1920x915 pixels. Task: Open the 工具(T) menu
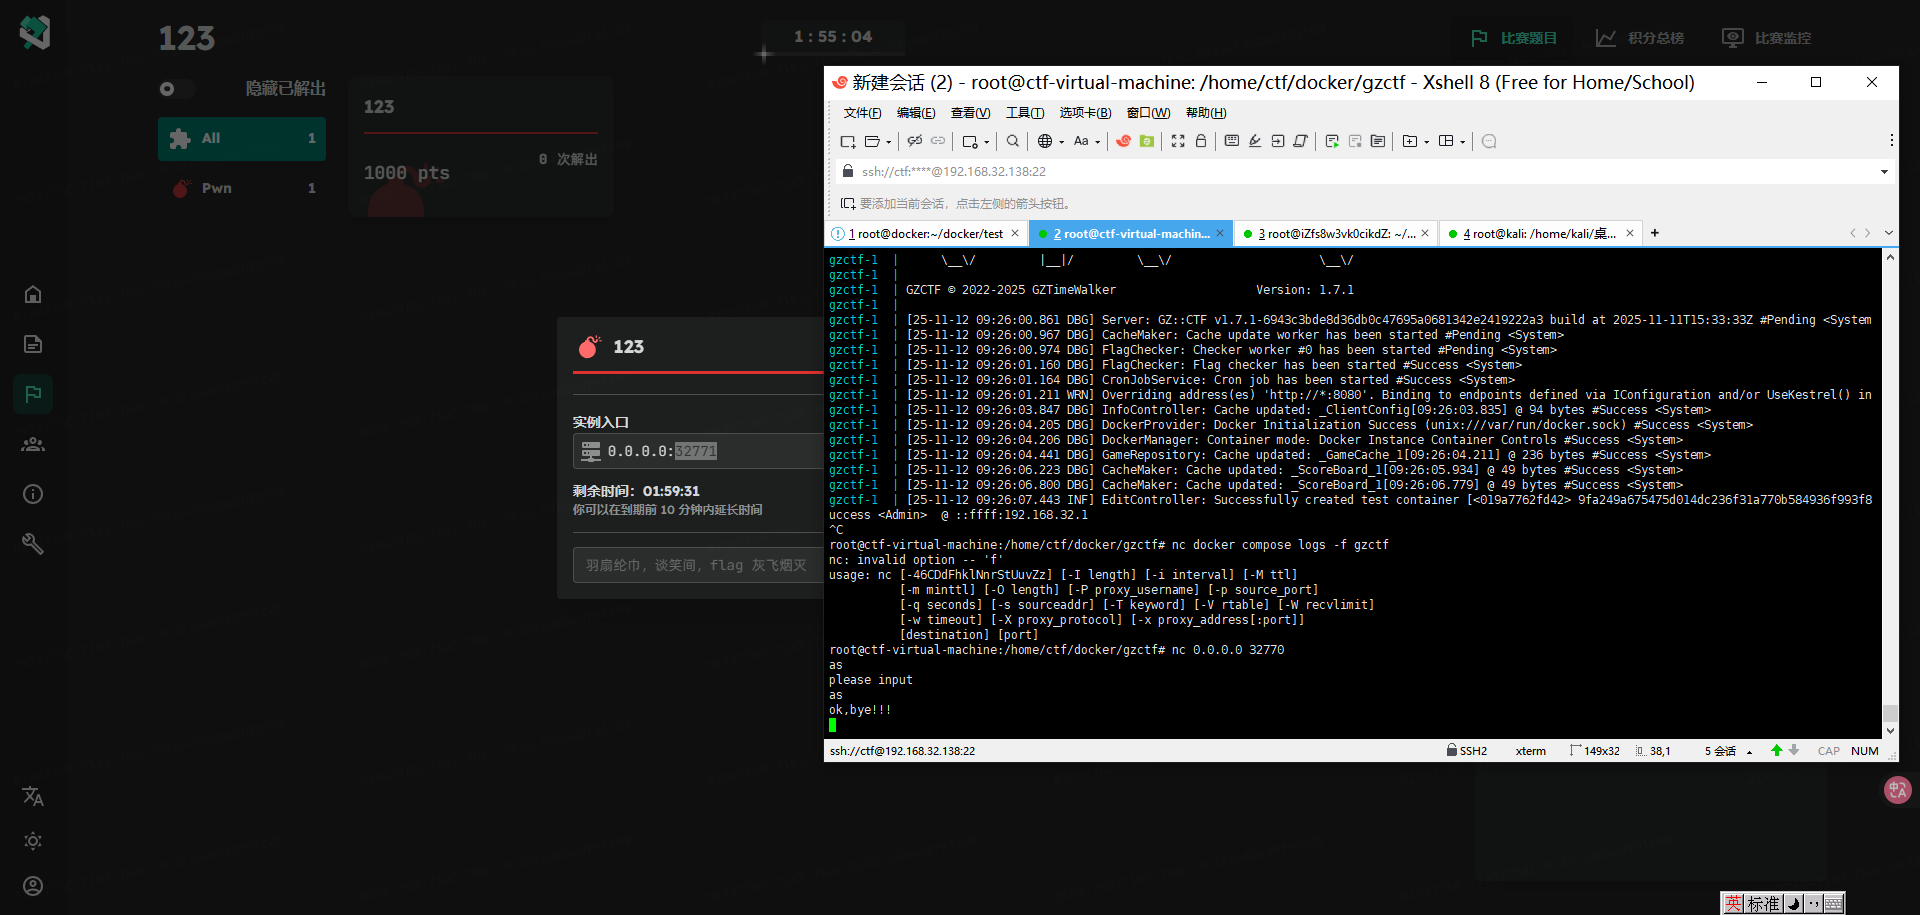[x=1024, y=113]
